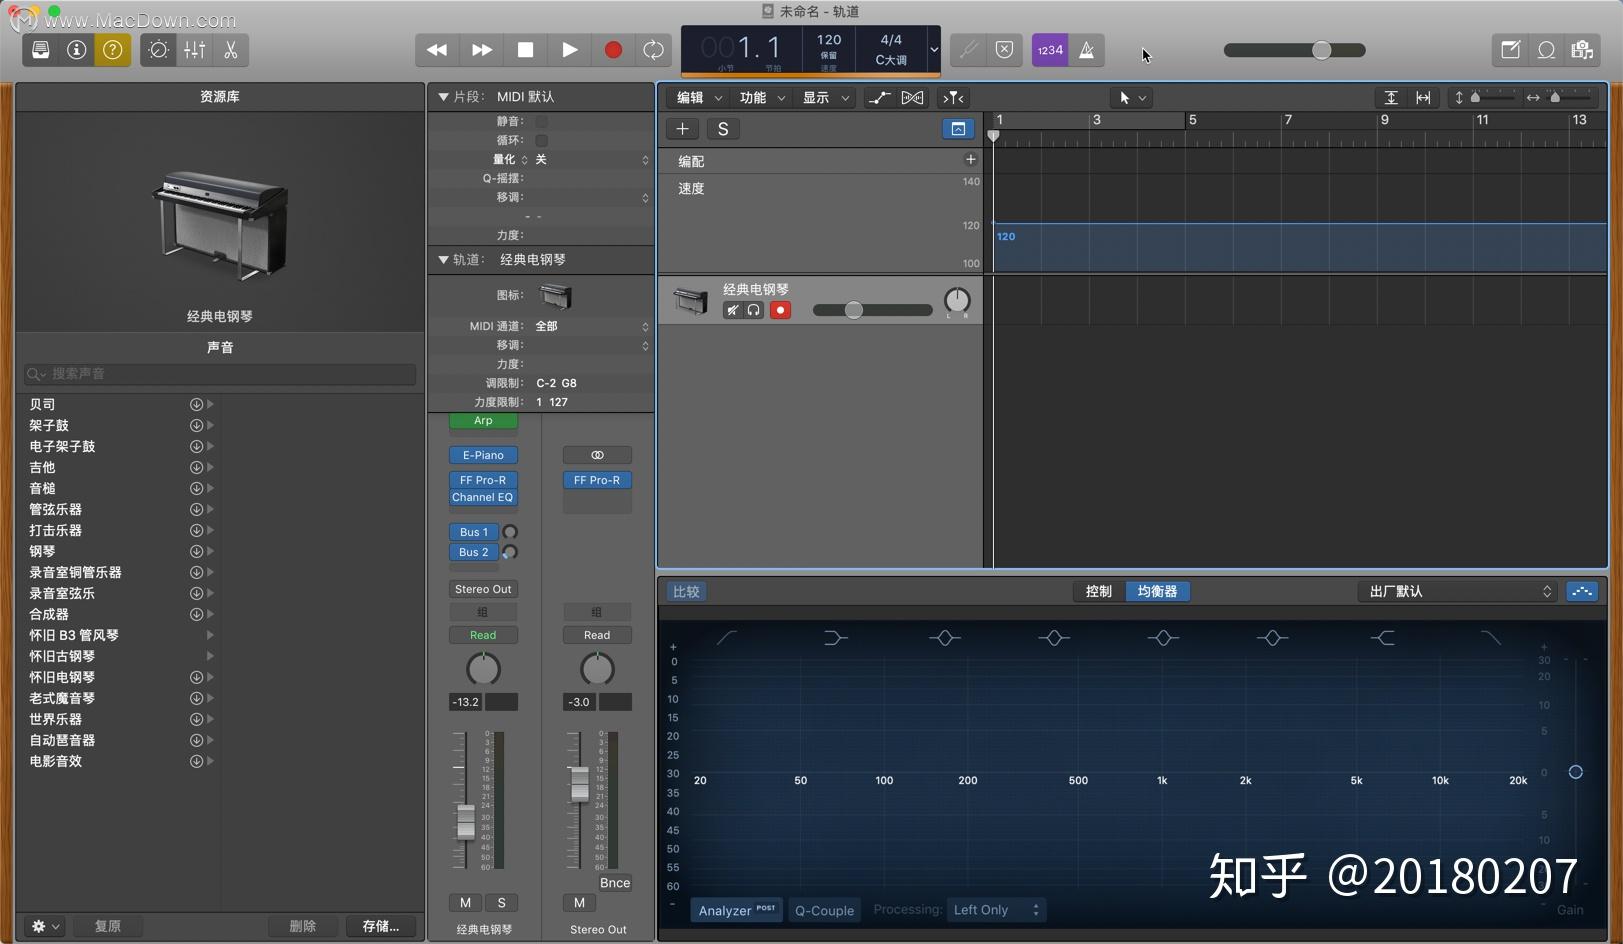1623x944 pixels.
Task: Click the 搜索声音 search field
Action: point(220,373)
